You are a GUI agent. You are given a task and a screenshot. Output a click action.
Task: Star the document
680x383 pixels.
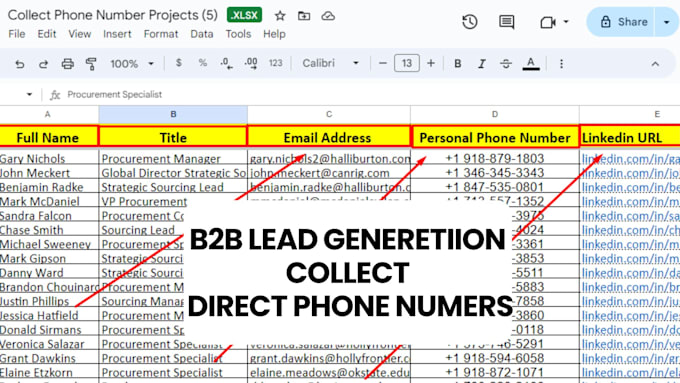280,16
